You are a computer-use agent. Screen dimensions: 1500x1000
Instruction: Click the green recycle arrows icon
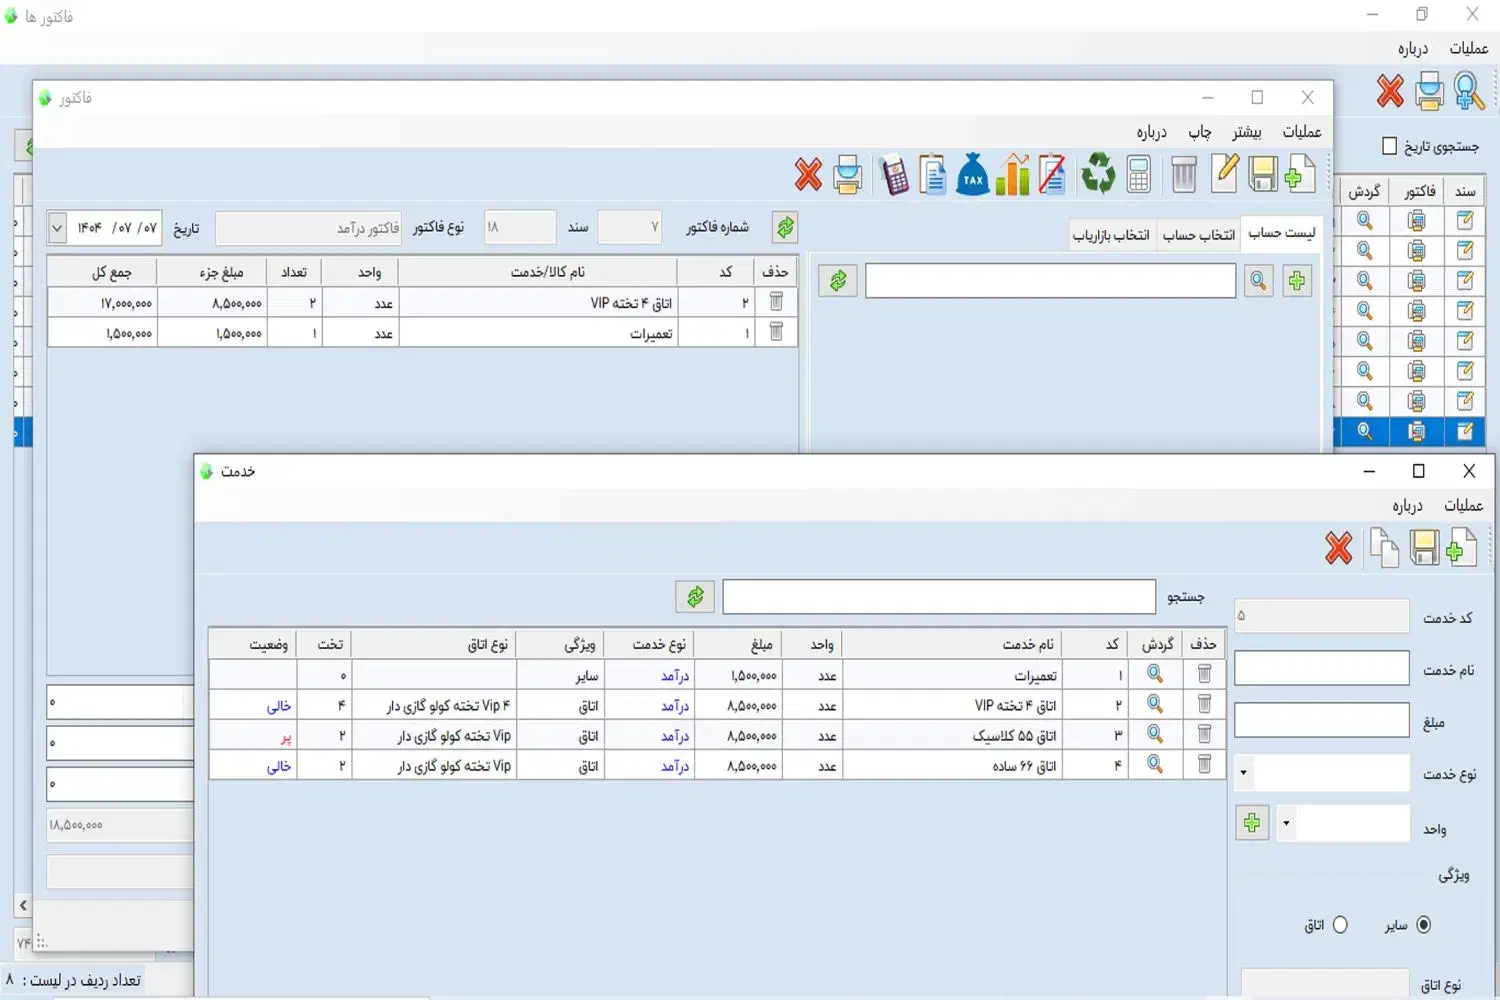coord(1097,174)
